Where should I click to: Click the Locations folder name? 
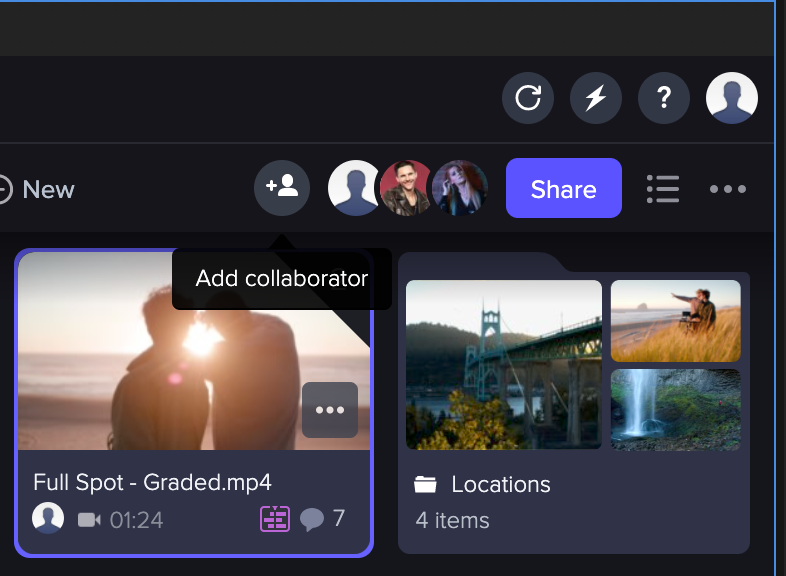click(501, 484)
